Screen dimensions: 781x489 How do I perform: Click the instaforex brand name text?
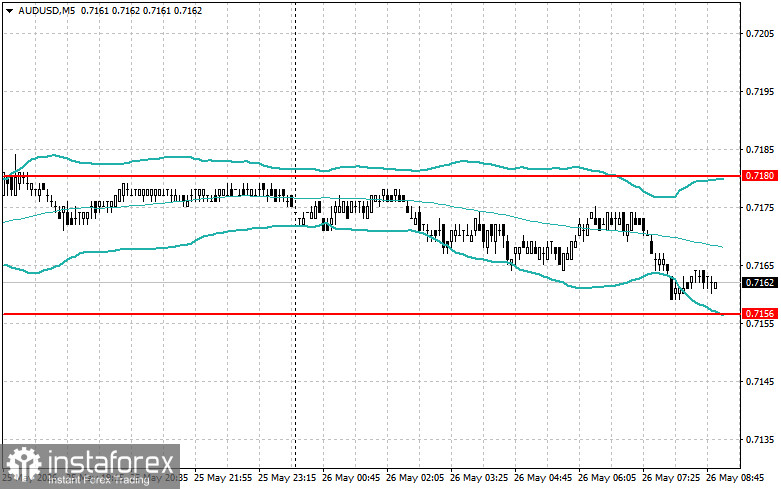point(111,462)
